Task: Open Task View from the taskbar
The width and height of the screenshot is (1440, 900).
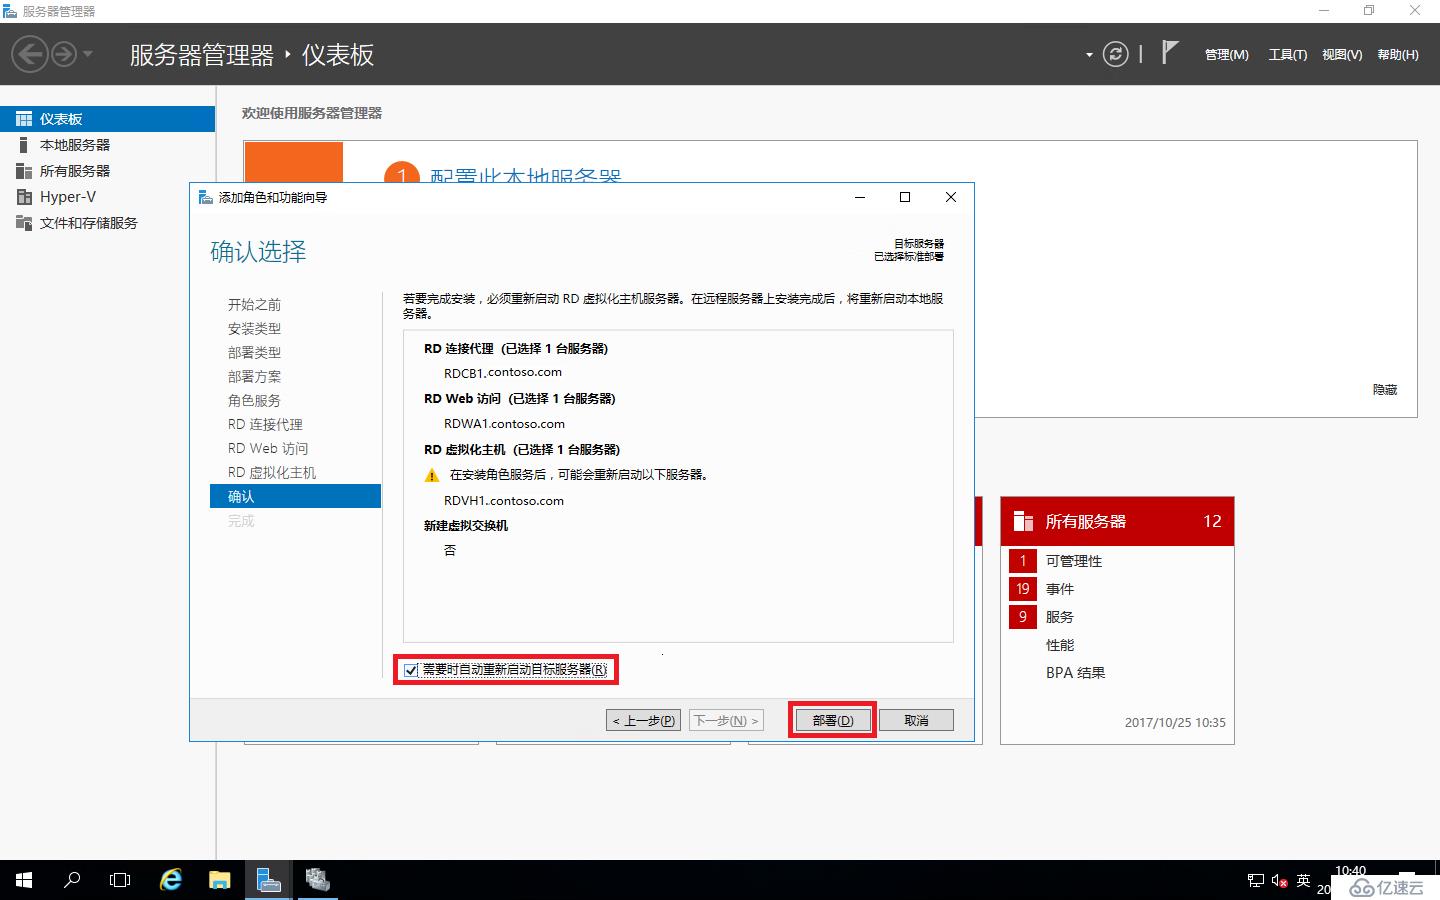Action: coord(120,880)
